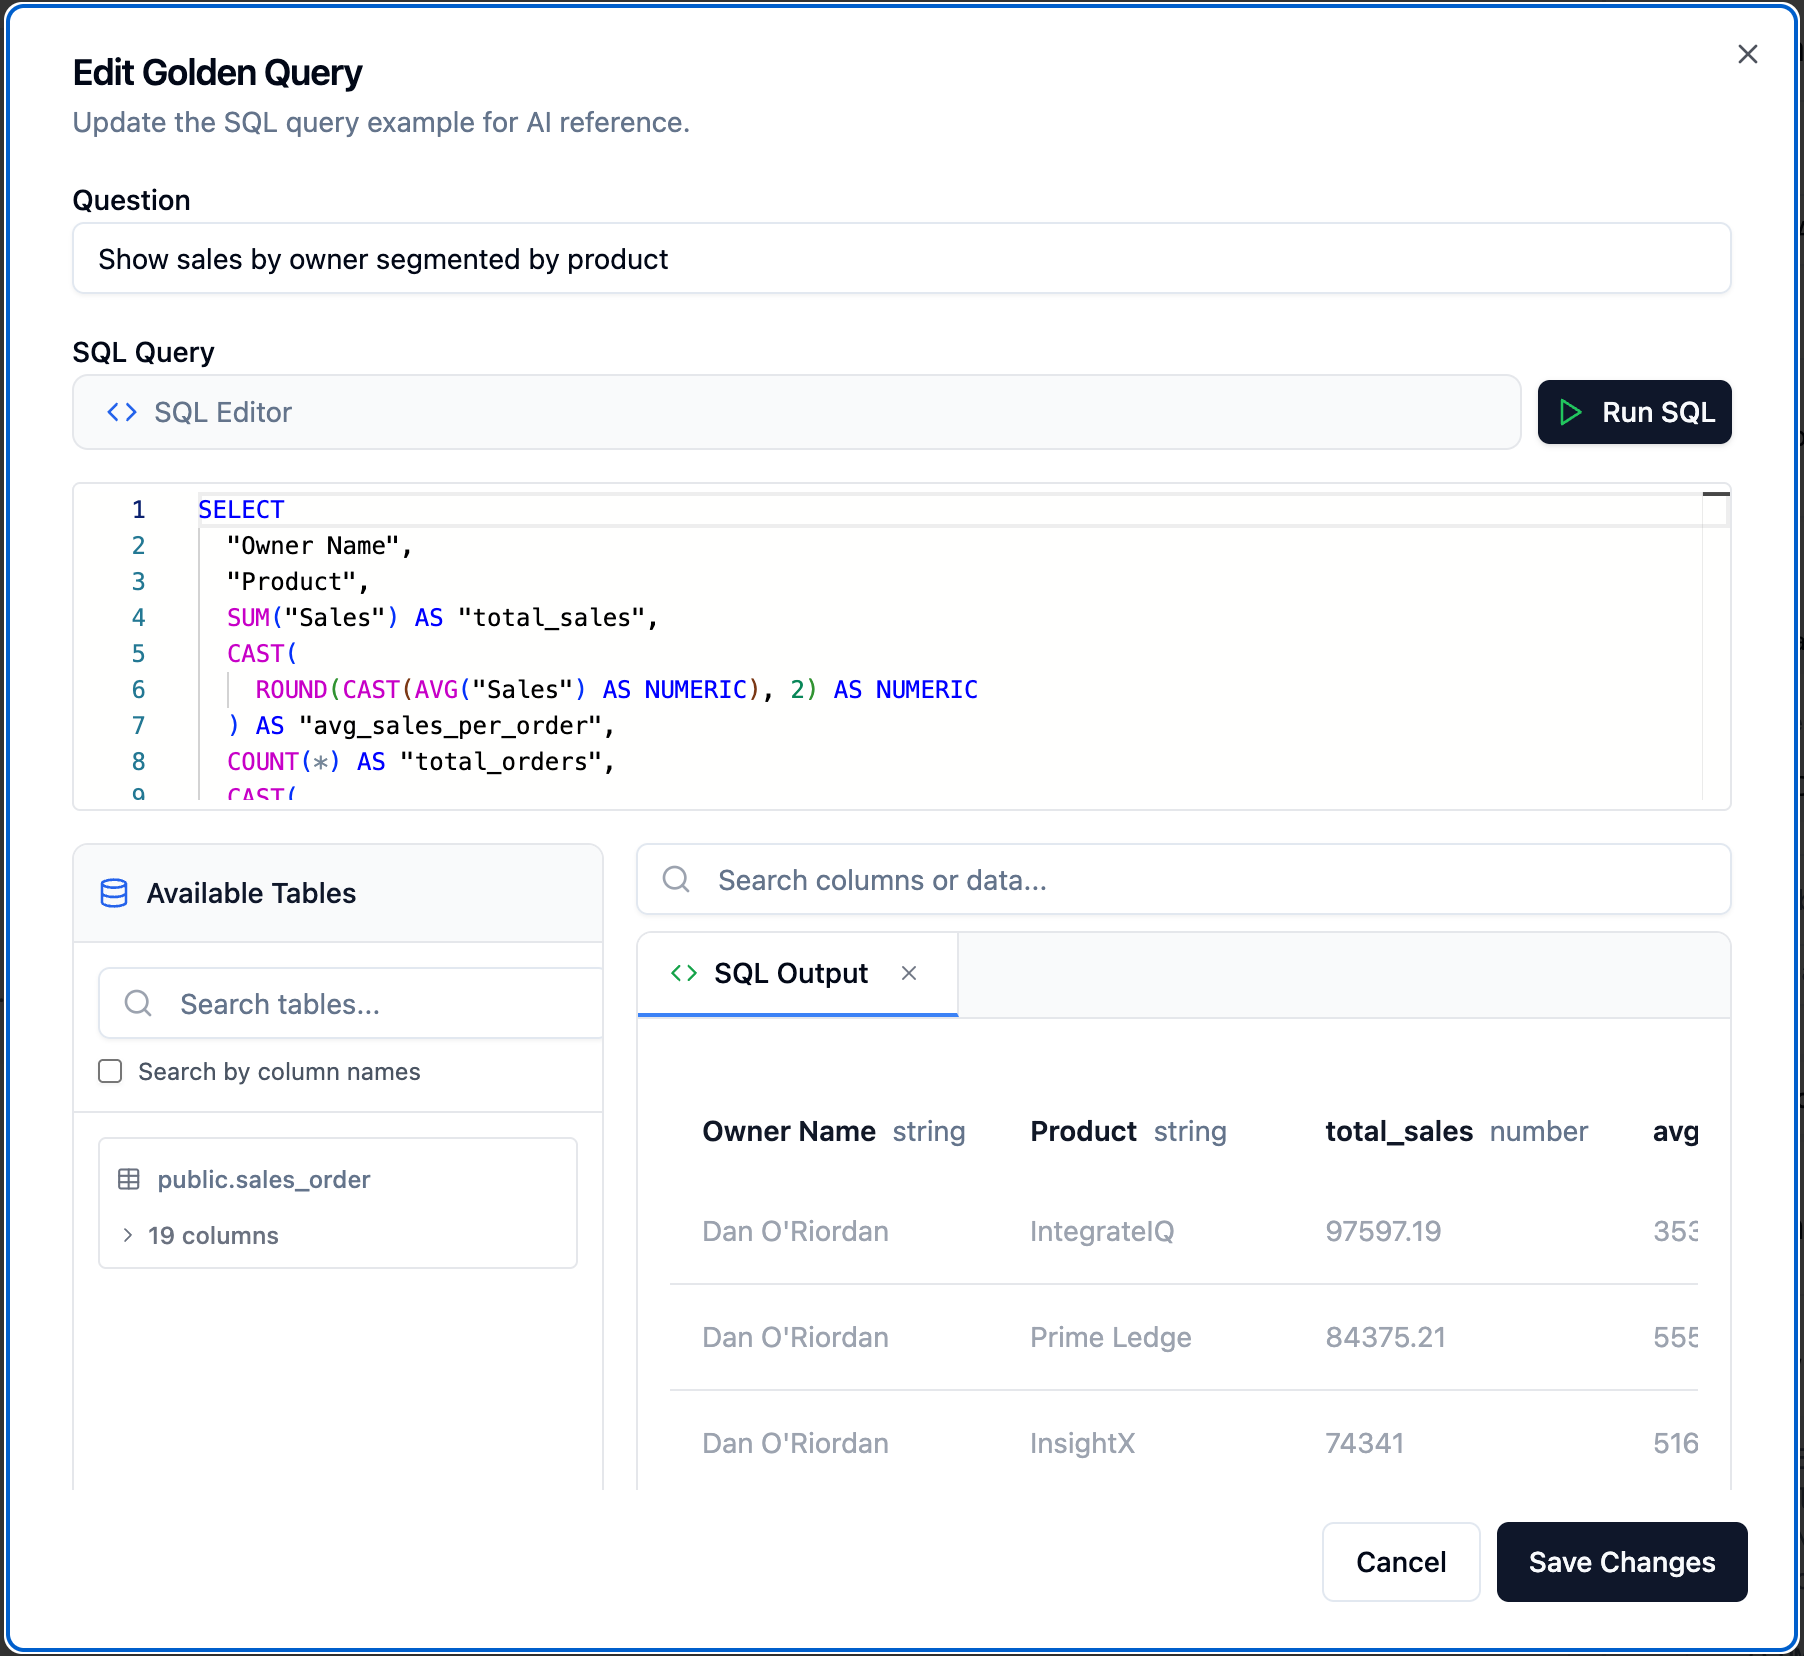The width and height of the screenshot is (1804, 1656).
Task: Click the Run SQL button
Action: (1633, 412)
